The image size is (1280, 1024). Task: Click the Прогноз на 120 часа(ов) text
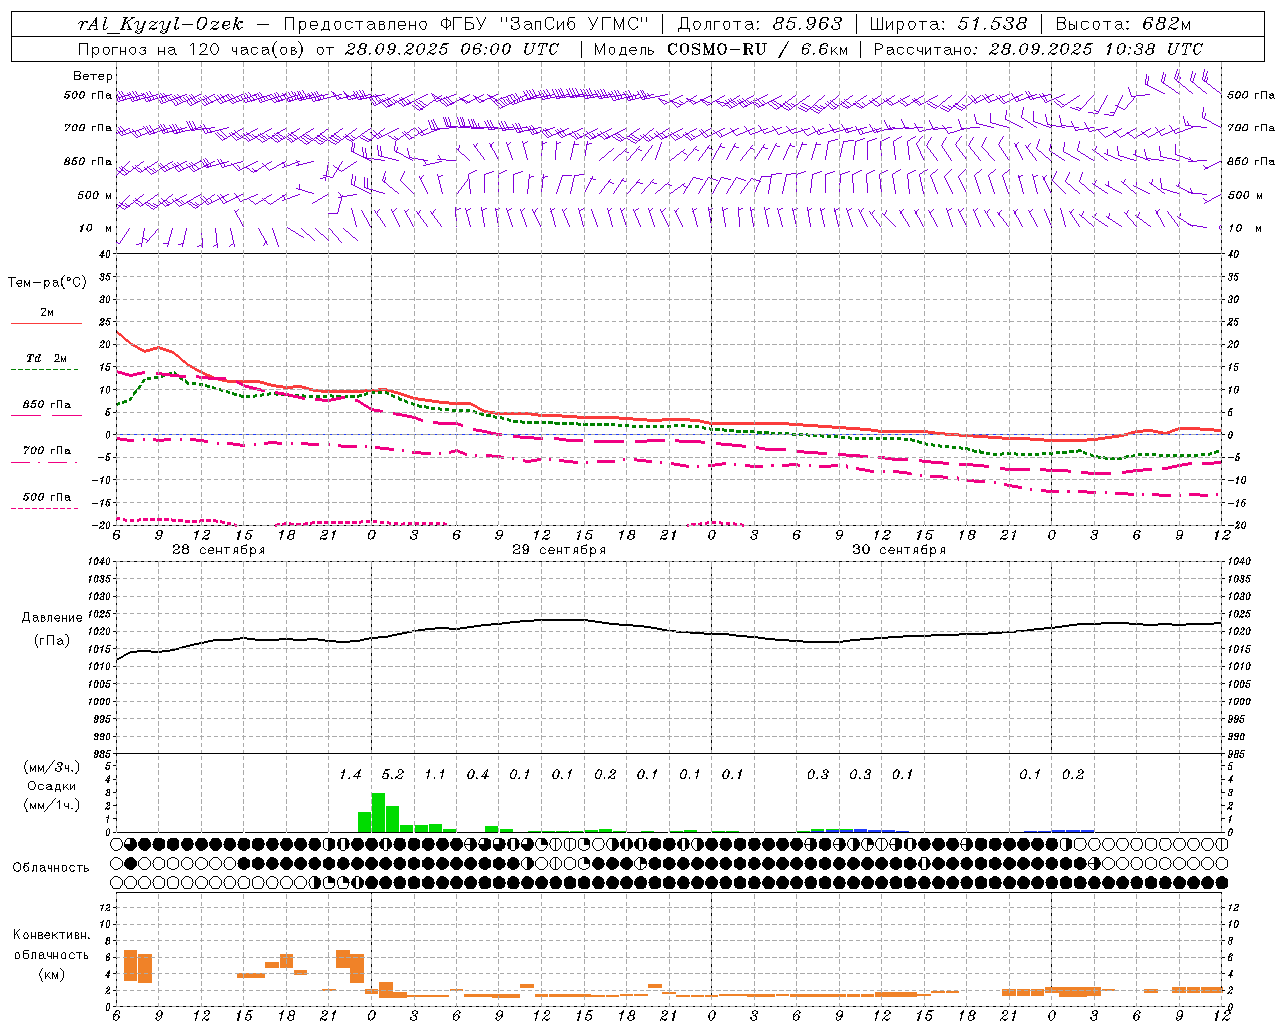[193, 49]
